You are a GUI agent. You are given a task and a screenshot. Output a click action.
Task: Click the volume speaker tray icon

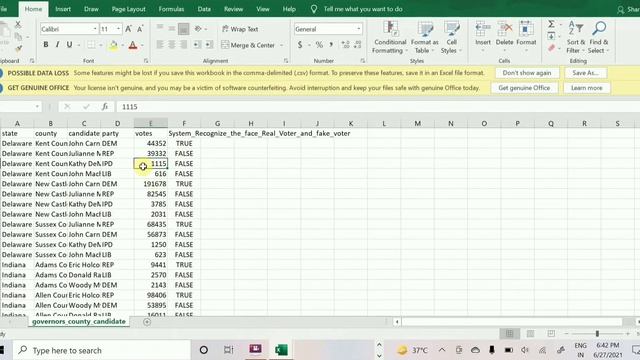[x=525, y=350]
